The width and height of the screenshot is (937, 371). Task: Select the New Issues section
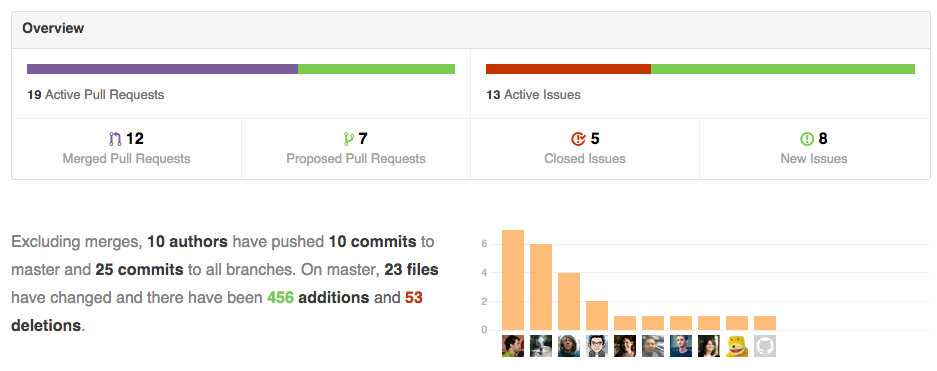click(x=814, y=149)
